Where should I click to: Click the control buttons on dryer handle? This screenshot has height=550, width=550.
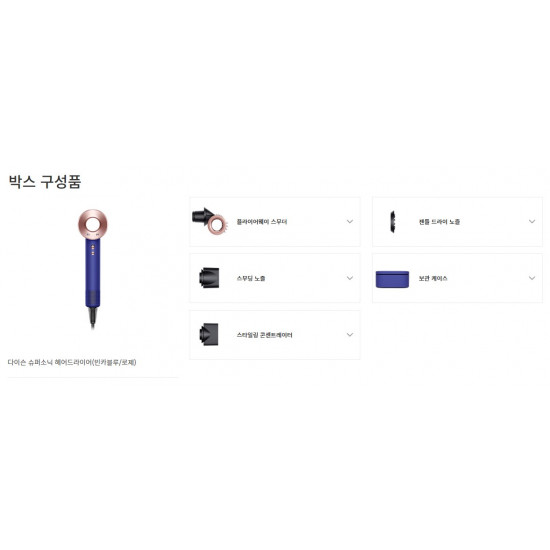[93, 250]
